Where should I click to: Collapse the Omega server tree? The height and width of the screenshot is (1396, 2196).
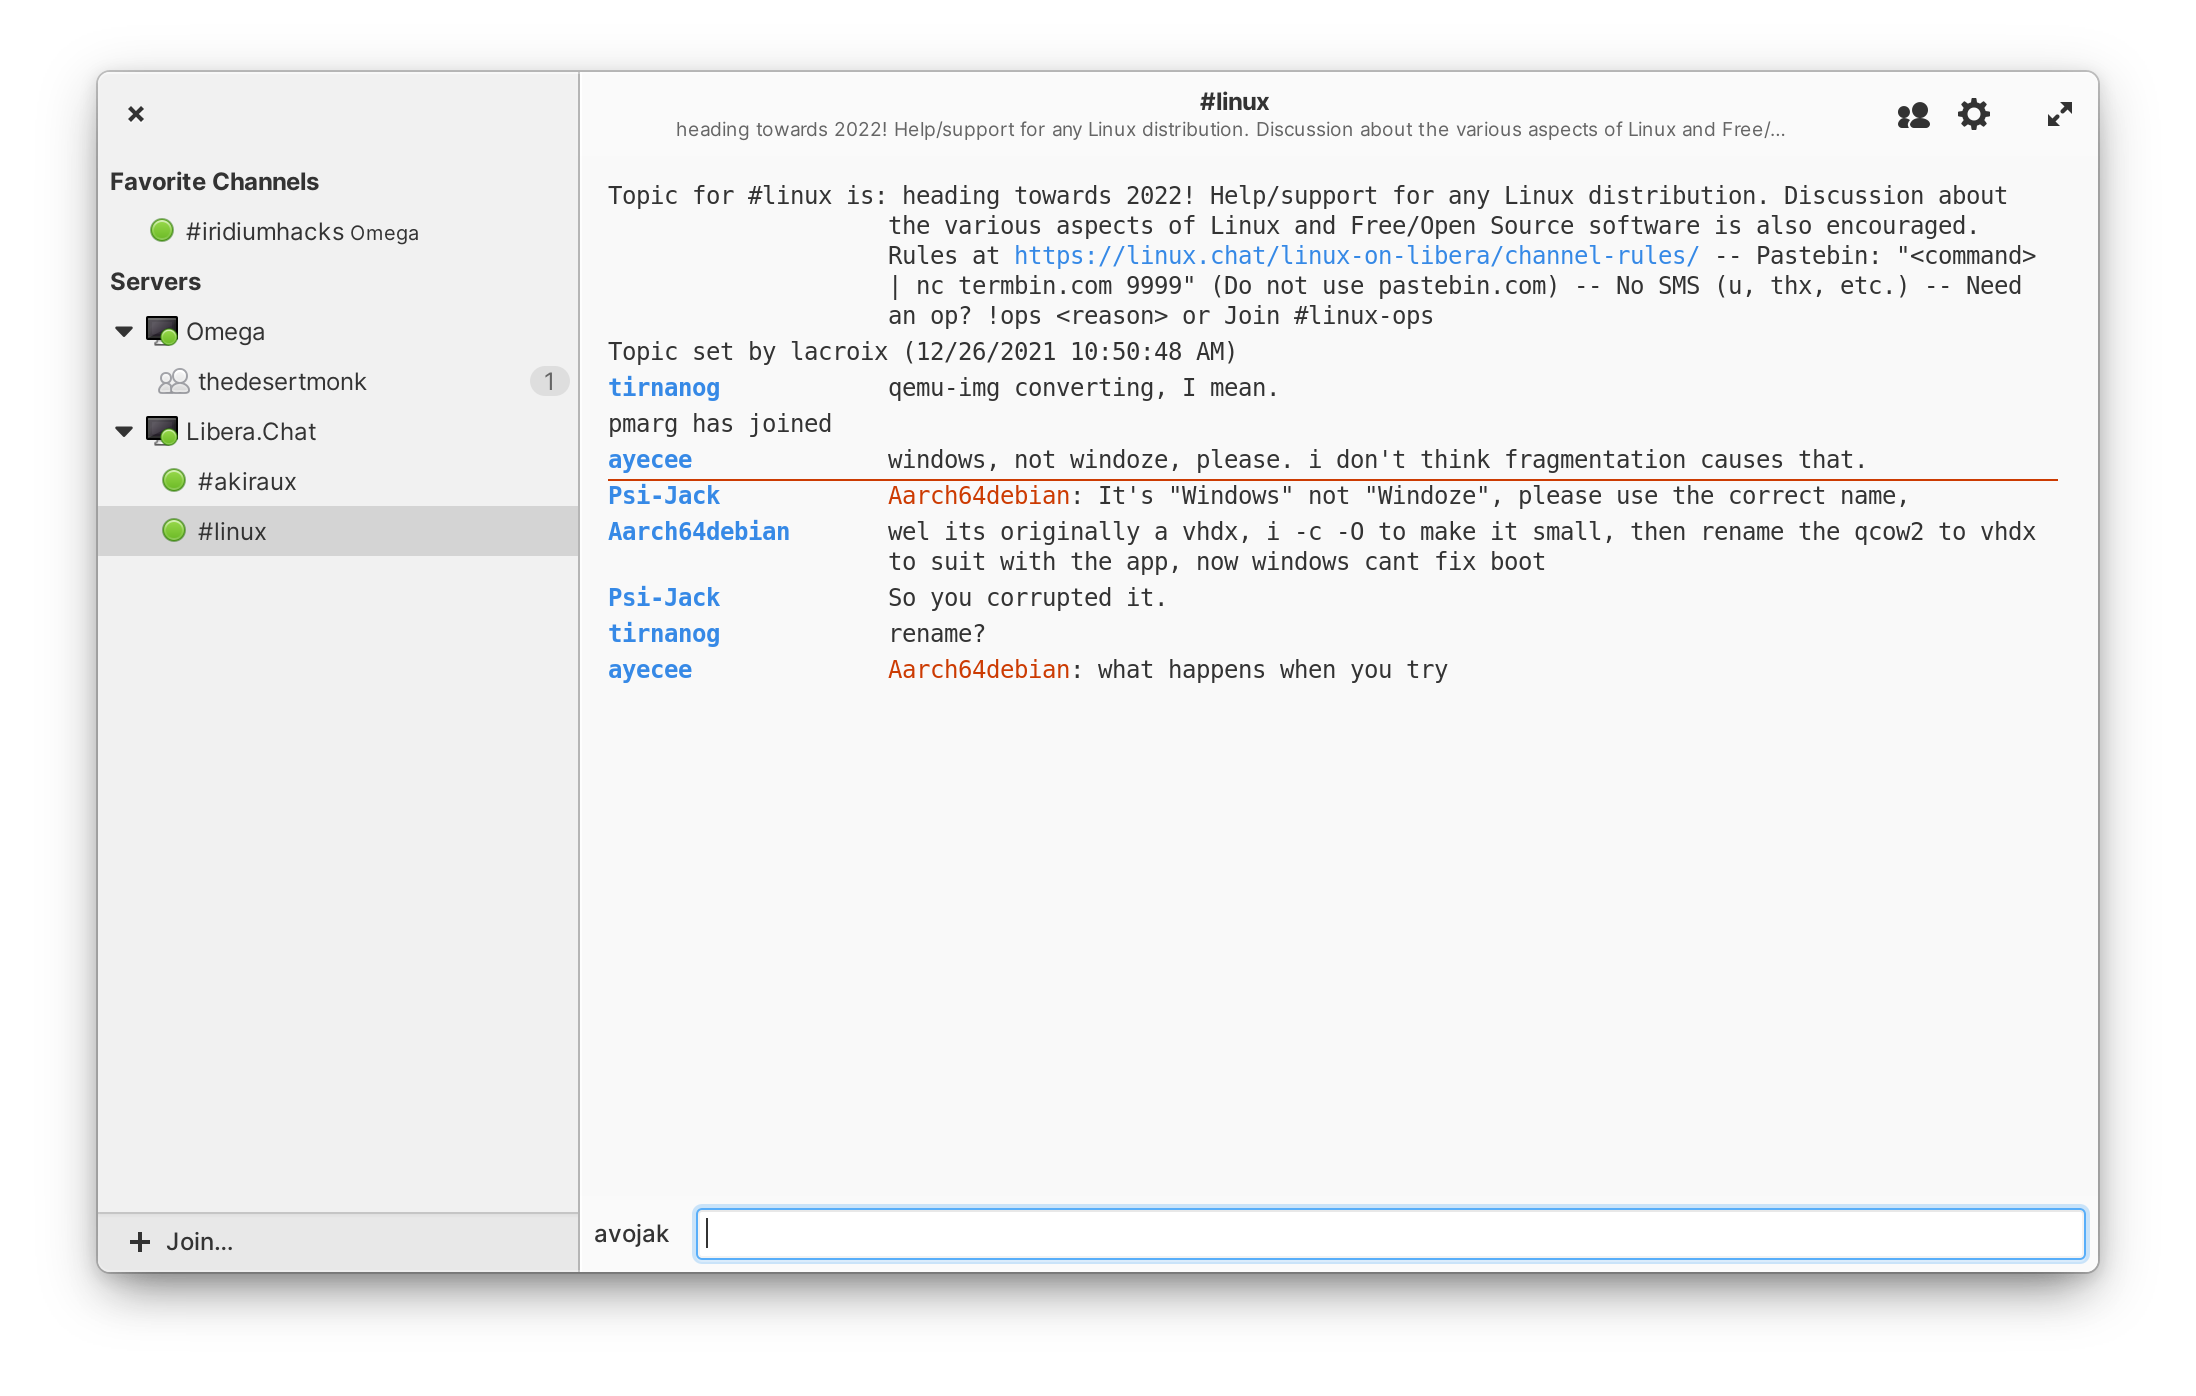pos(124,331)
